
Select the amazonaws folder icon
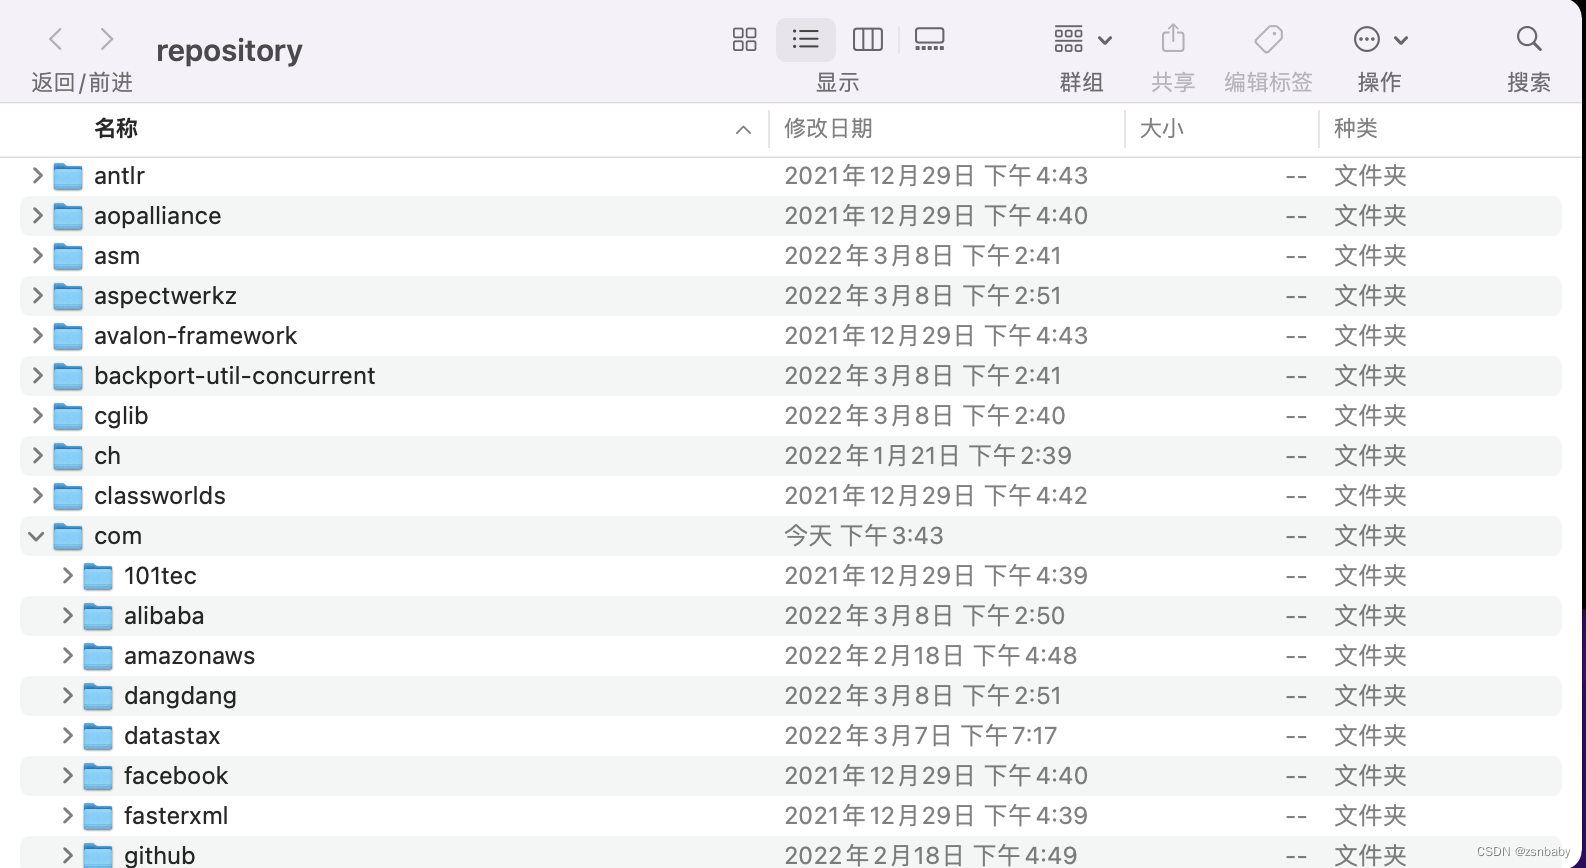[x=98, y=656]
